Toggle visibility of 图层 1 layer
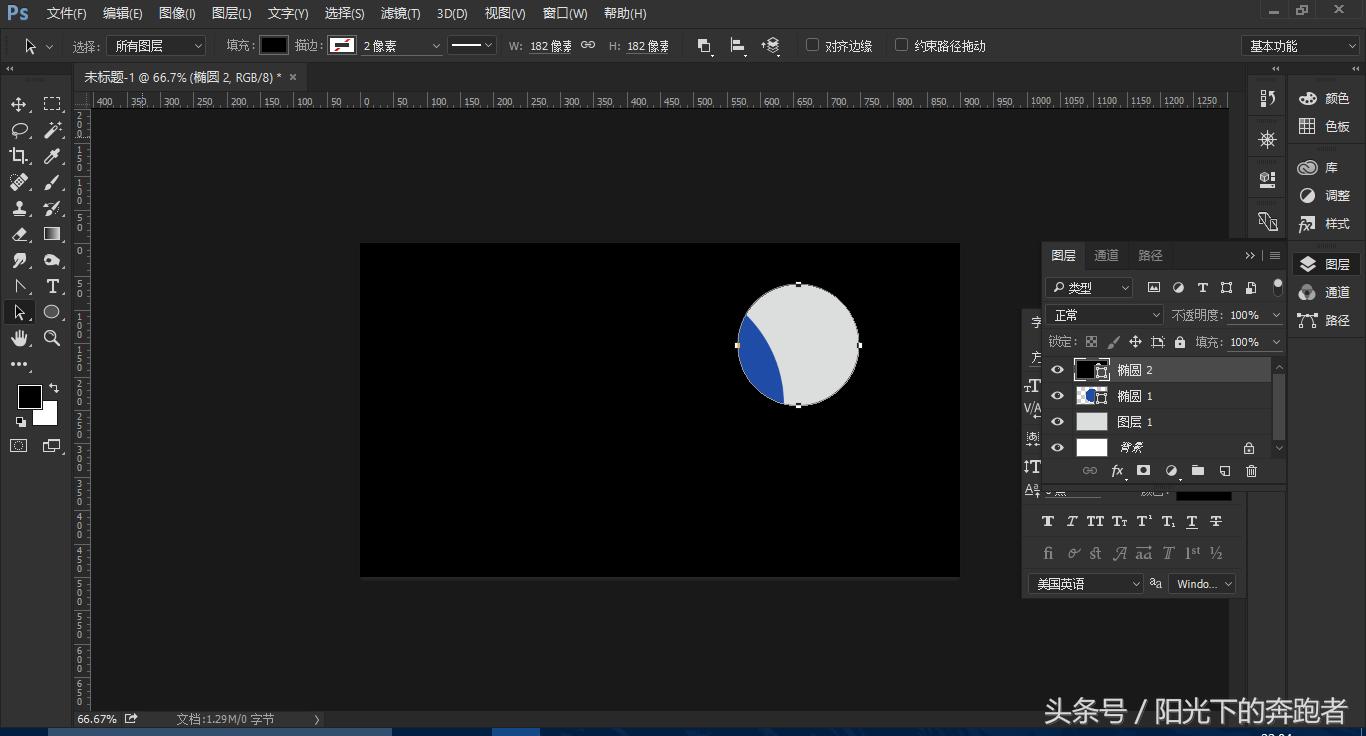Screen dimensions: 1366x736 [x=1057, y=422]
